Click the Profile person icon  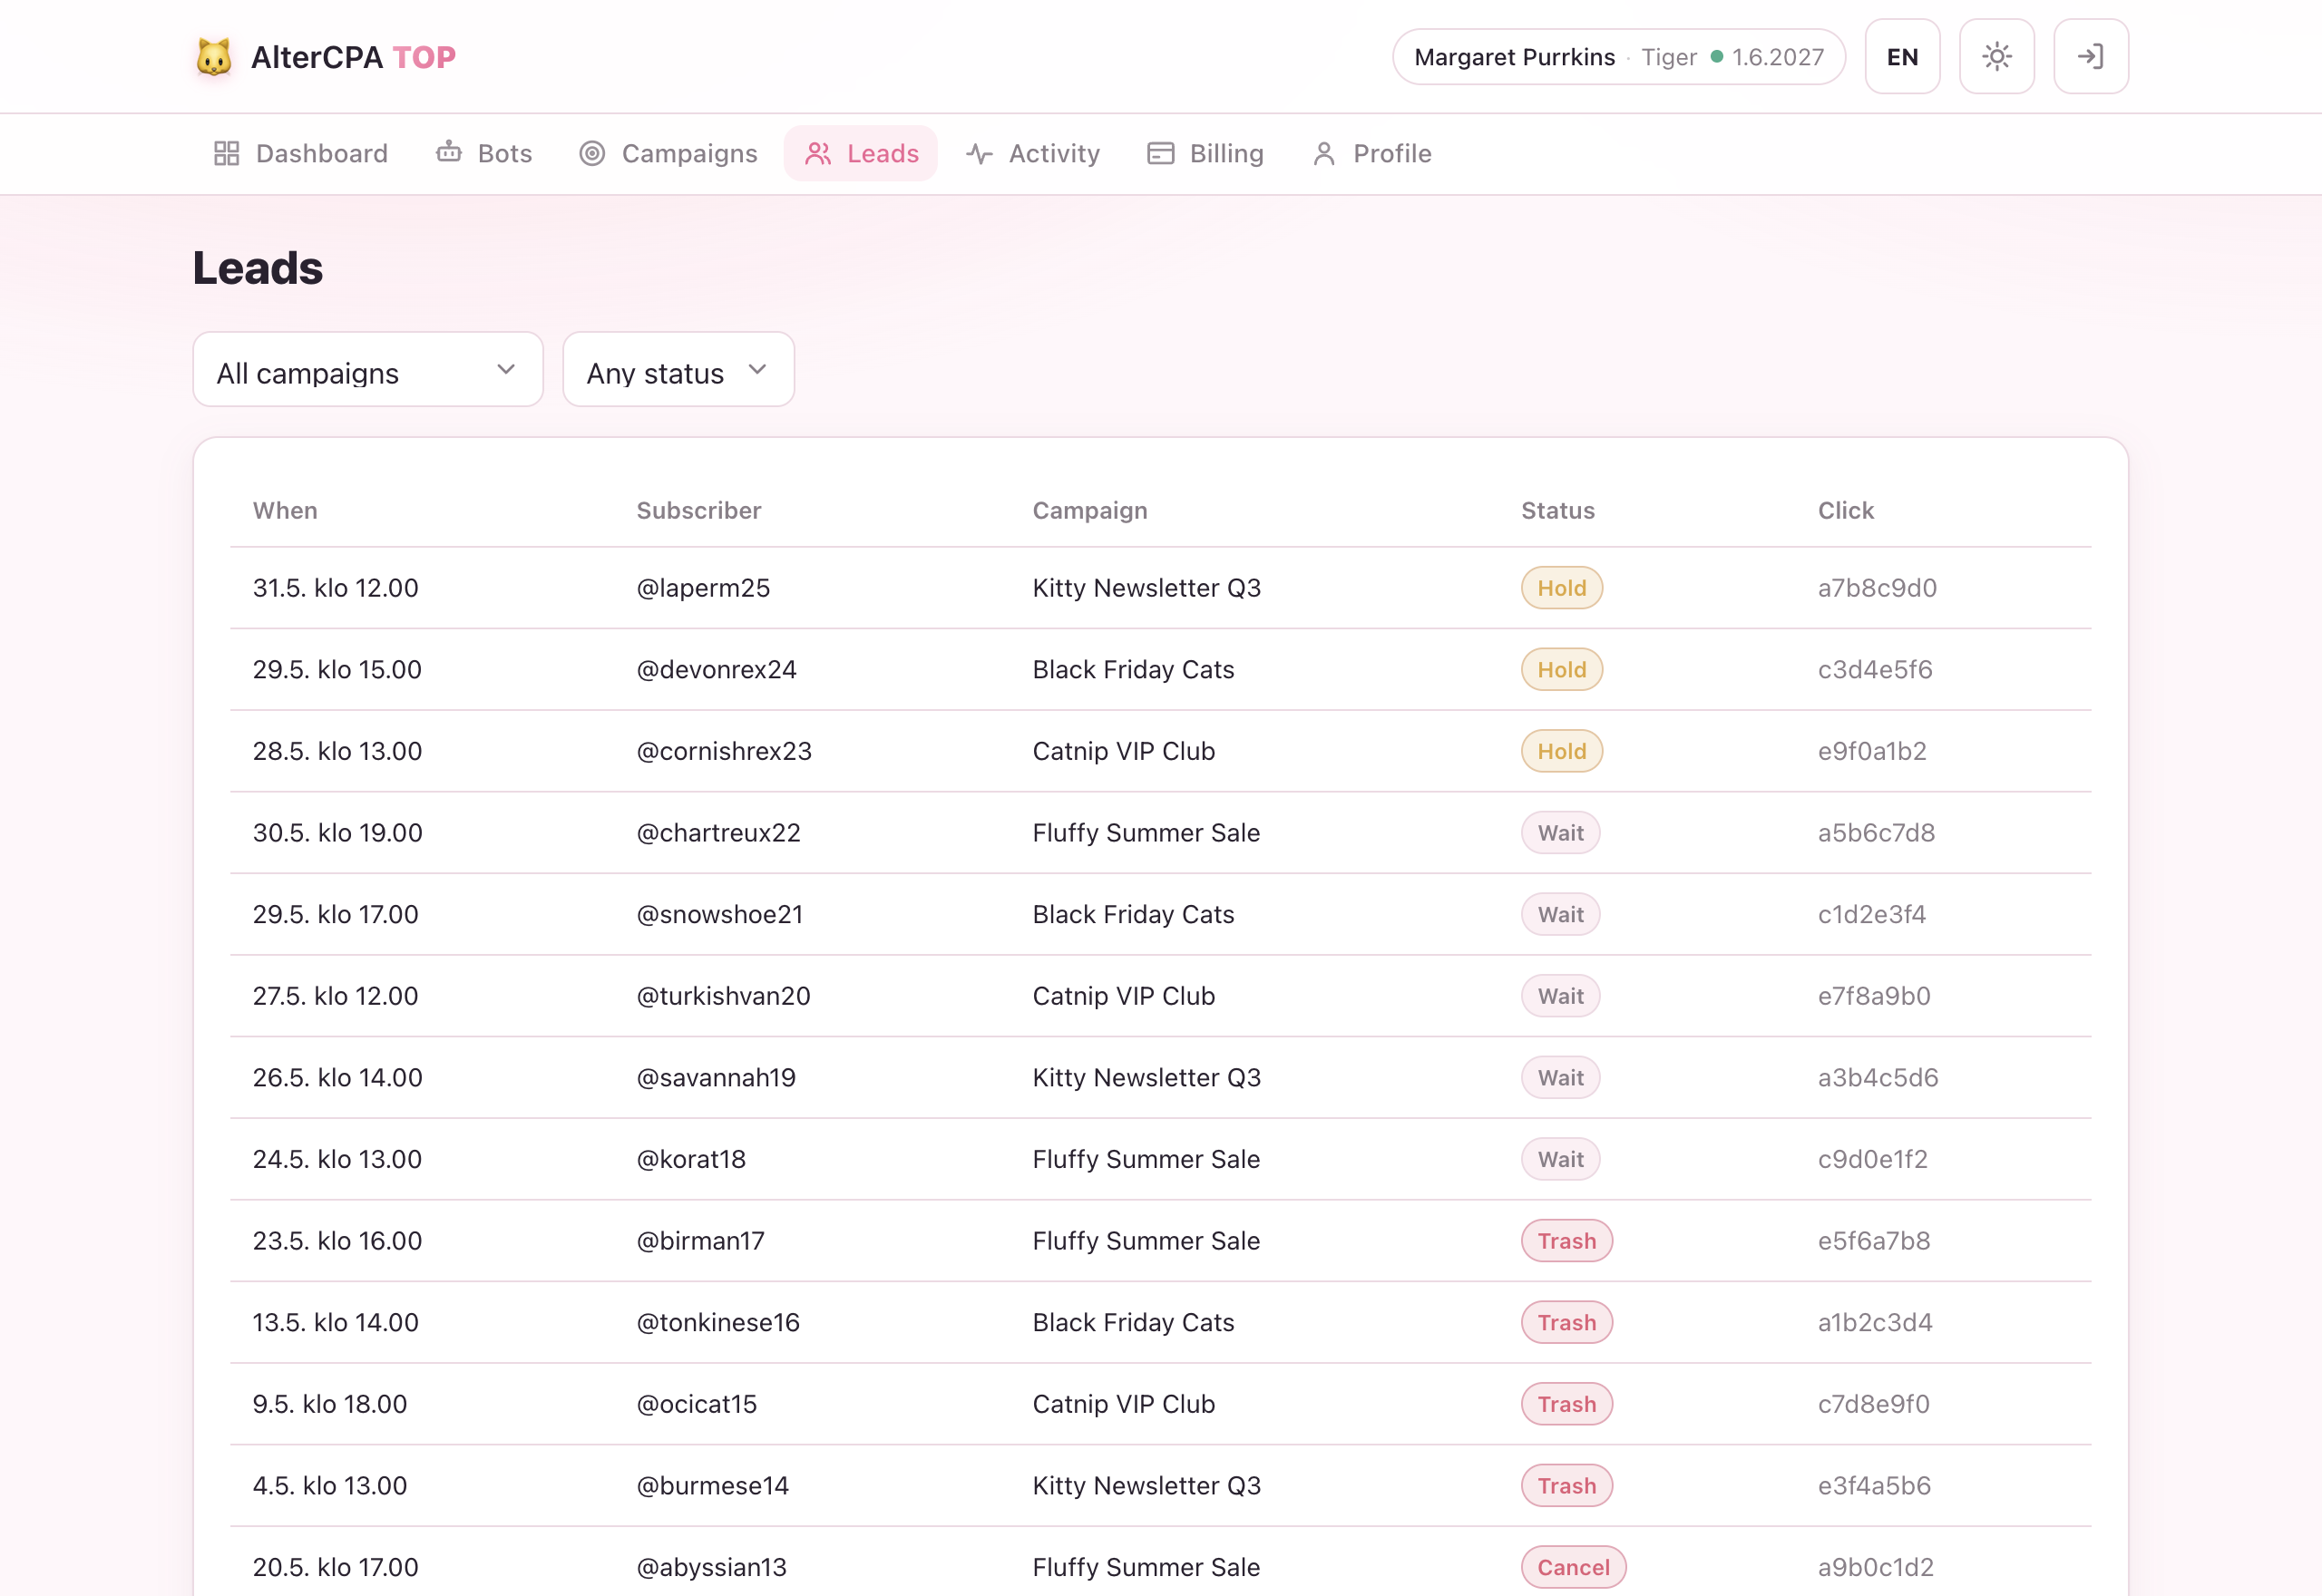pos(1324,153)
